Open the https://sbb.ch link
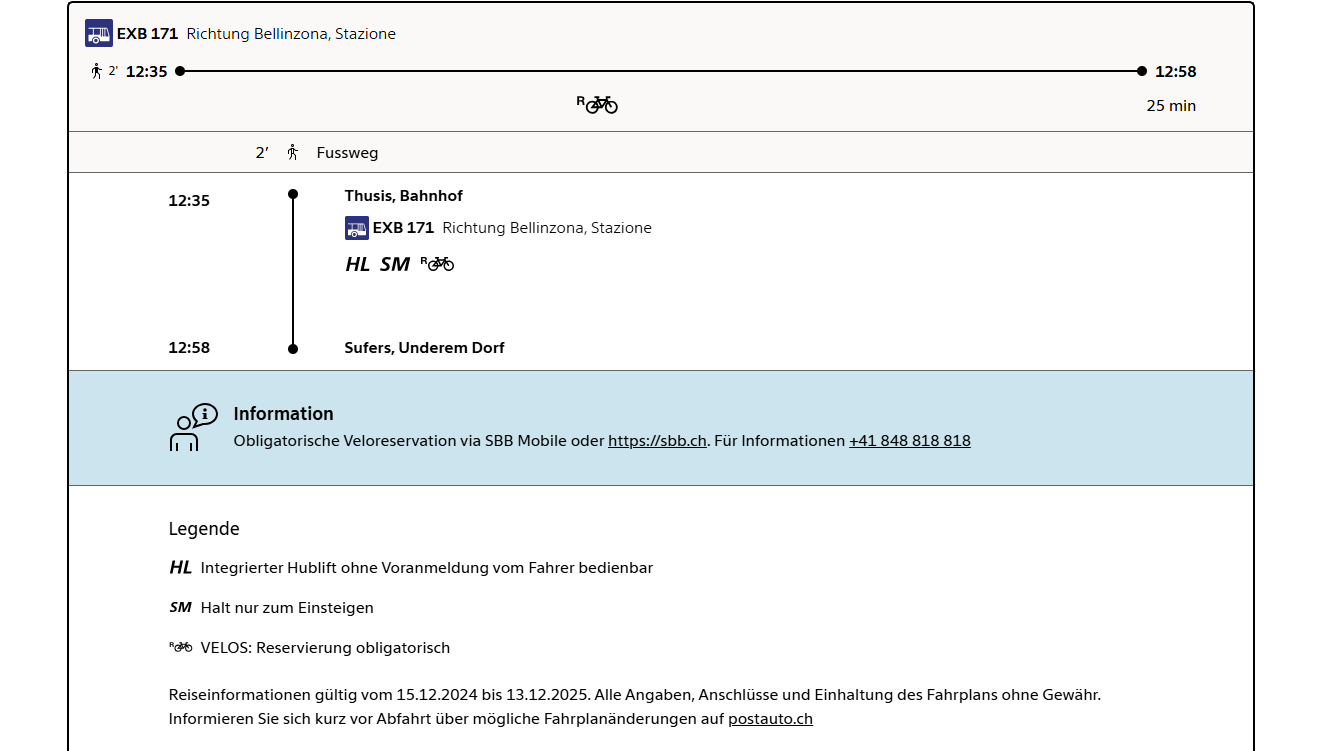Screen dimensions: 1332x751 657,441
